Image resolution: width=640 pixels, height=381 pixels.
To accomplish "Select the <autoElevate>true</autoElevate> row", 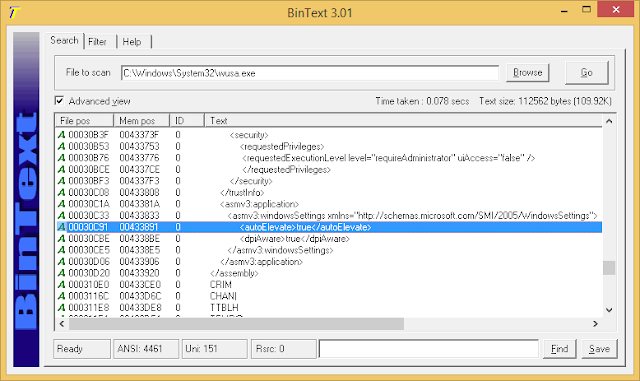I will (x=329, y=227).
